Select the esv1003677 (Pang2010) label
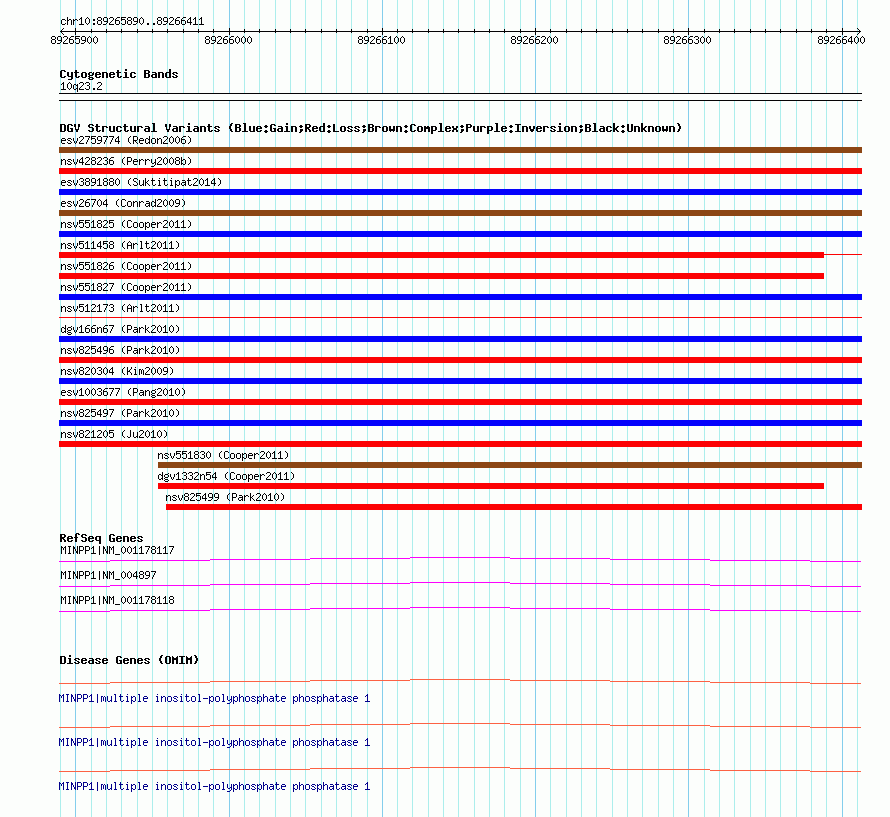This screenshot has width=890, height=817. (123, 392)
